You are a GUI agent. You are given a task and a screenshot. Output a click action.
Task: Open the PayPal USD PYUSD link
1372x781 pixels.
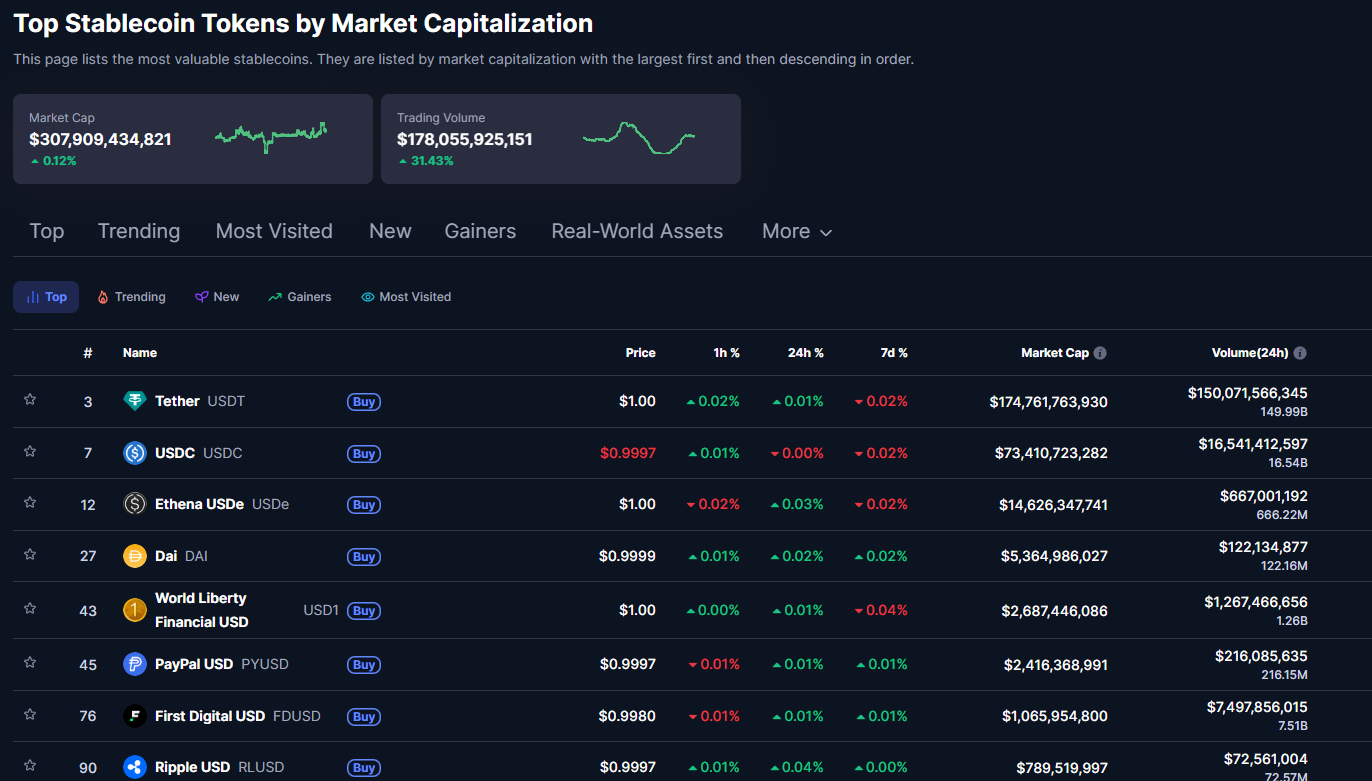tap(222, 664)
